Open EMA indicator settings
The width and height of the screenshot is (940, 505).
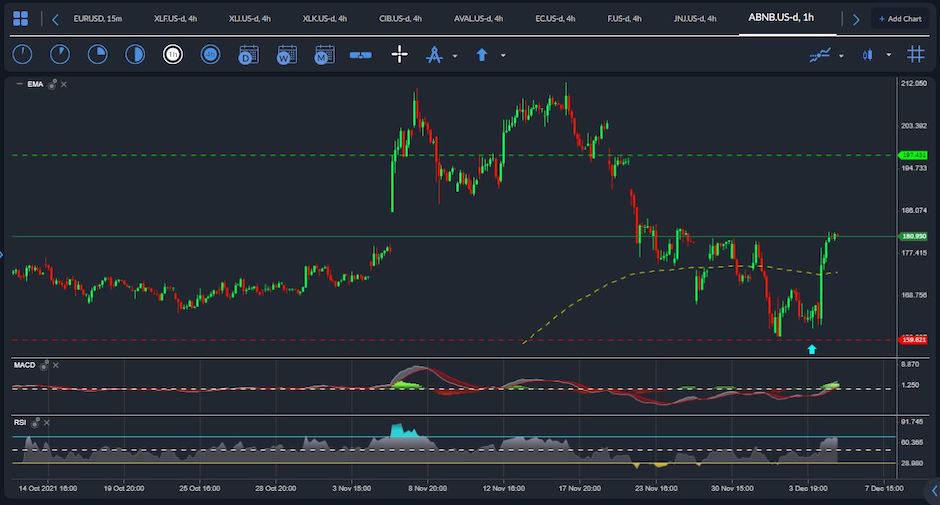[x=46, y=85]
